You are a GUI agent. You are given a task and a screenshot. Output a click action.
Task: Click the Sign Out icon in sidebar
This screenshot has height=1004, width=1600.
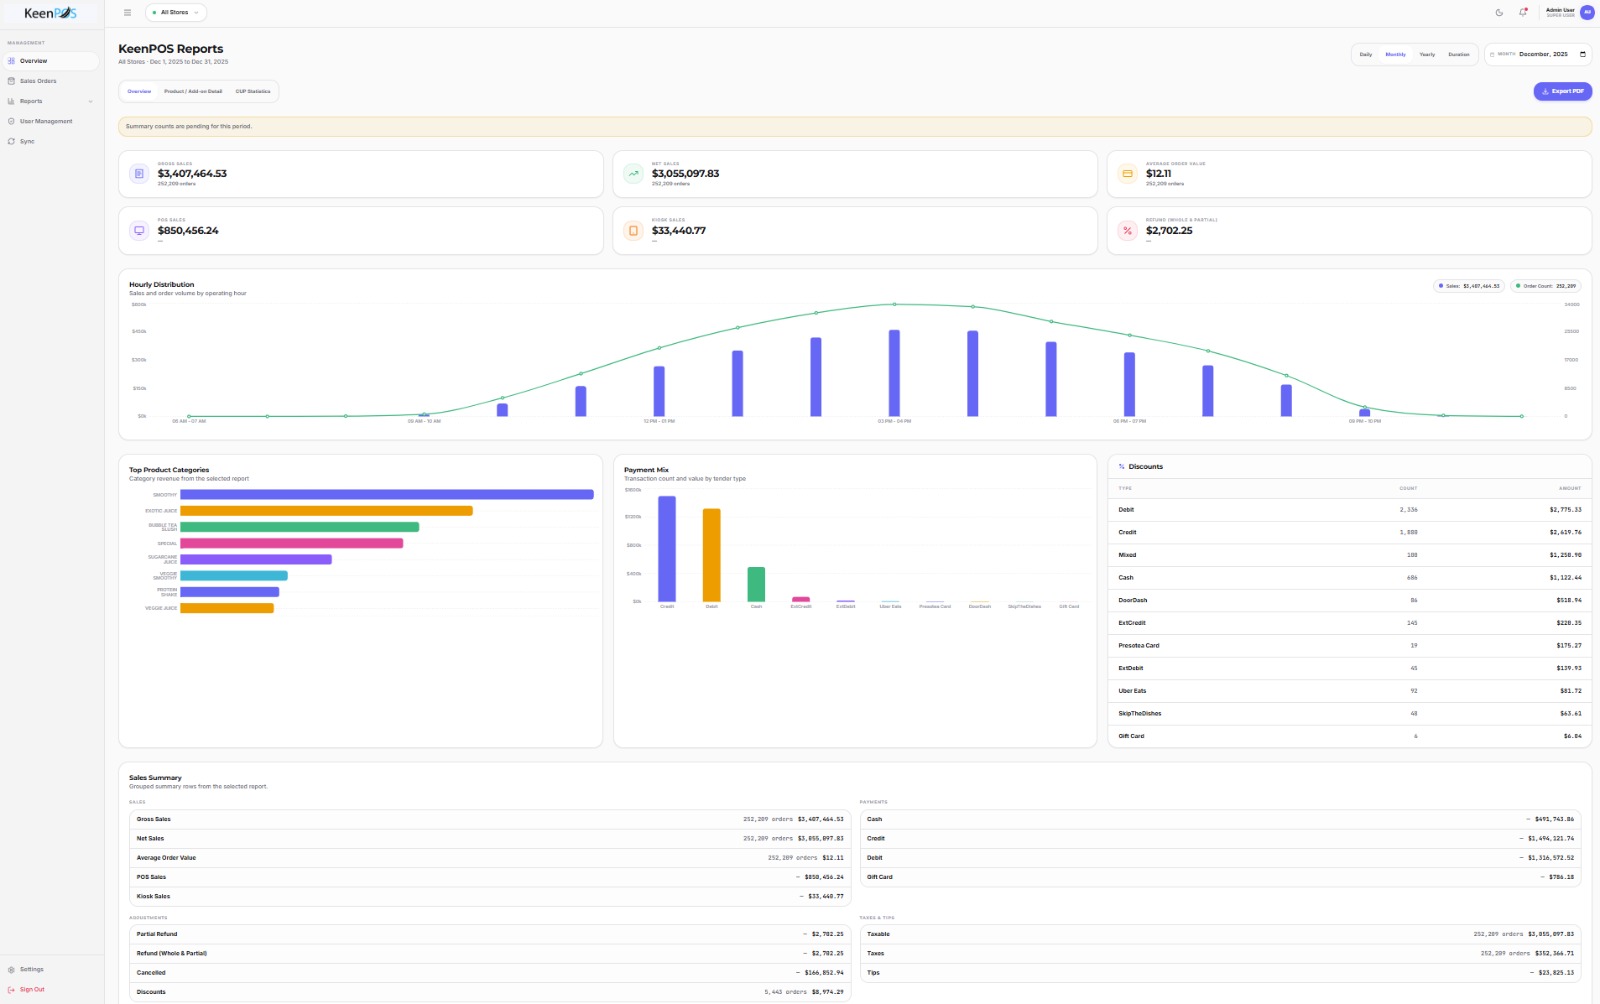(11, 989)
